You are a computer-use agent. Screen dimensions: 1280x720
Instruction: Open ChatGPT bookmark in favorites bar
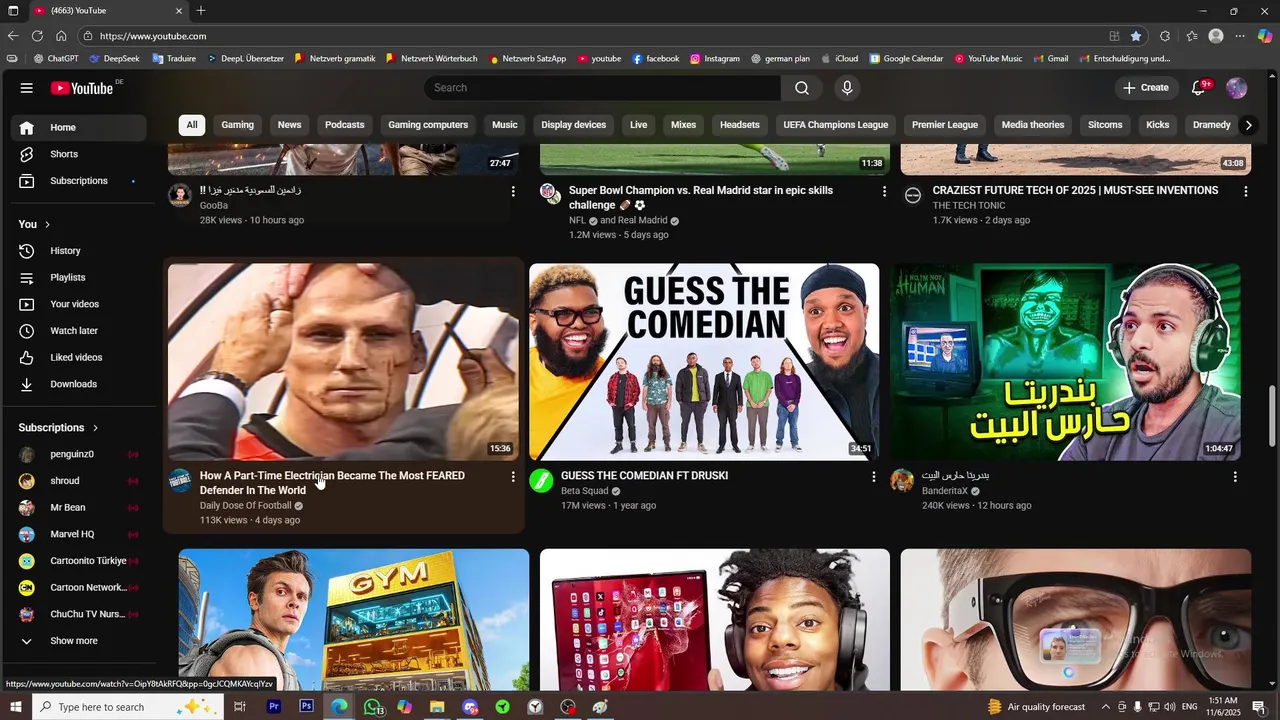pos(55,59)
